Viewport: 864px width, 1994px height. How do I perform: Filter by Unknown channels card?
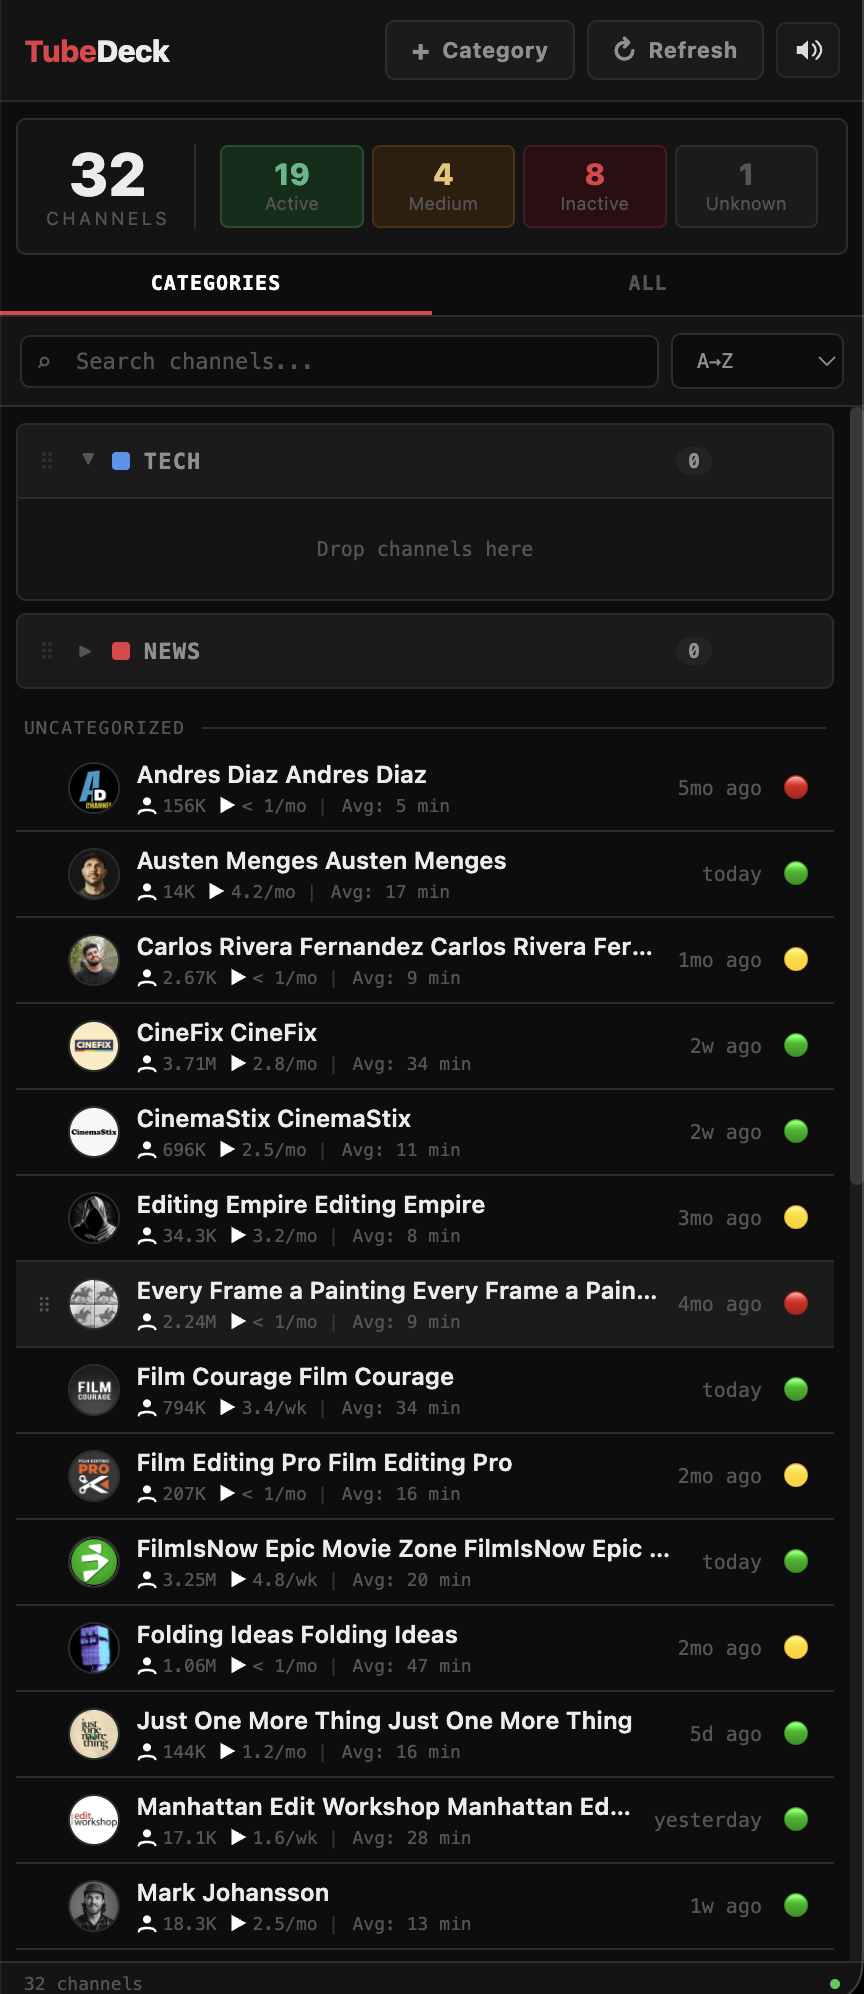tap(746, 186)
